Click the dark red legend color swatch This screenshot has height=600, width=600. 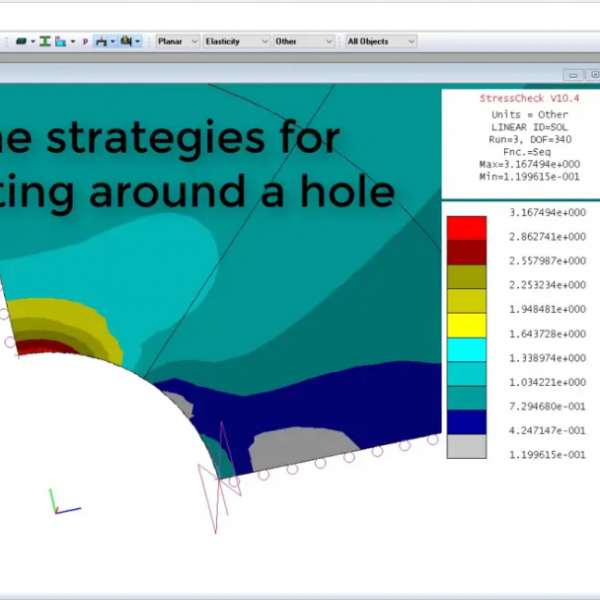(466, 252)
